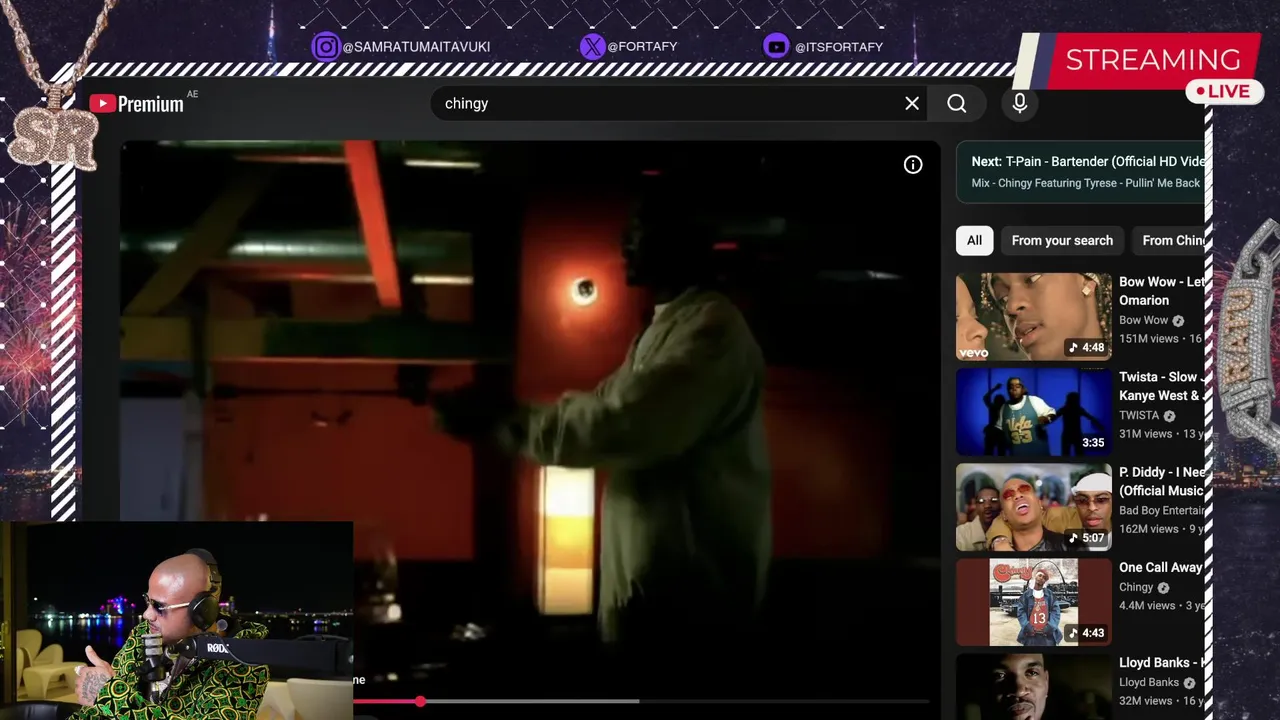Click the @ITSFORTAFY handle text

pos(839,47)
